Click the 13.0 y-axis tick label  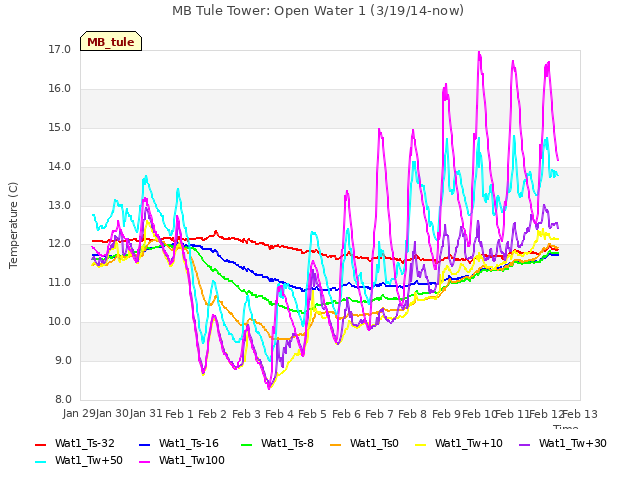60,206
